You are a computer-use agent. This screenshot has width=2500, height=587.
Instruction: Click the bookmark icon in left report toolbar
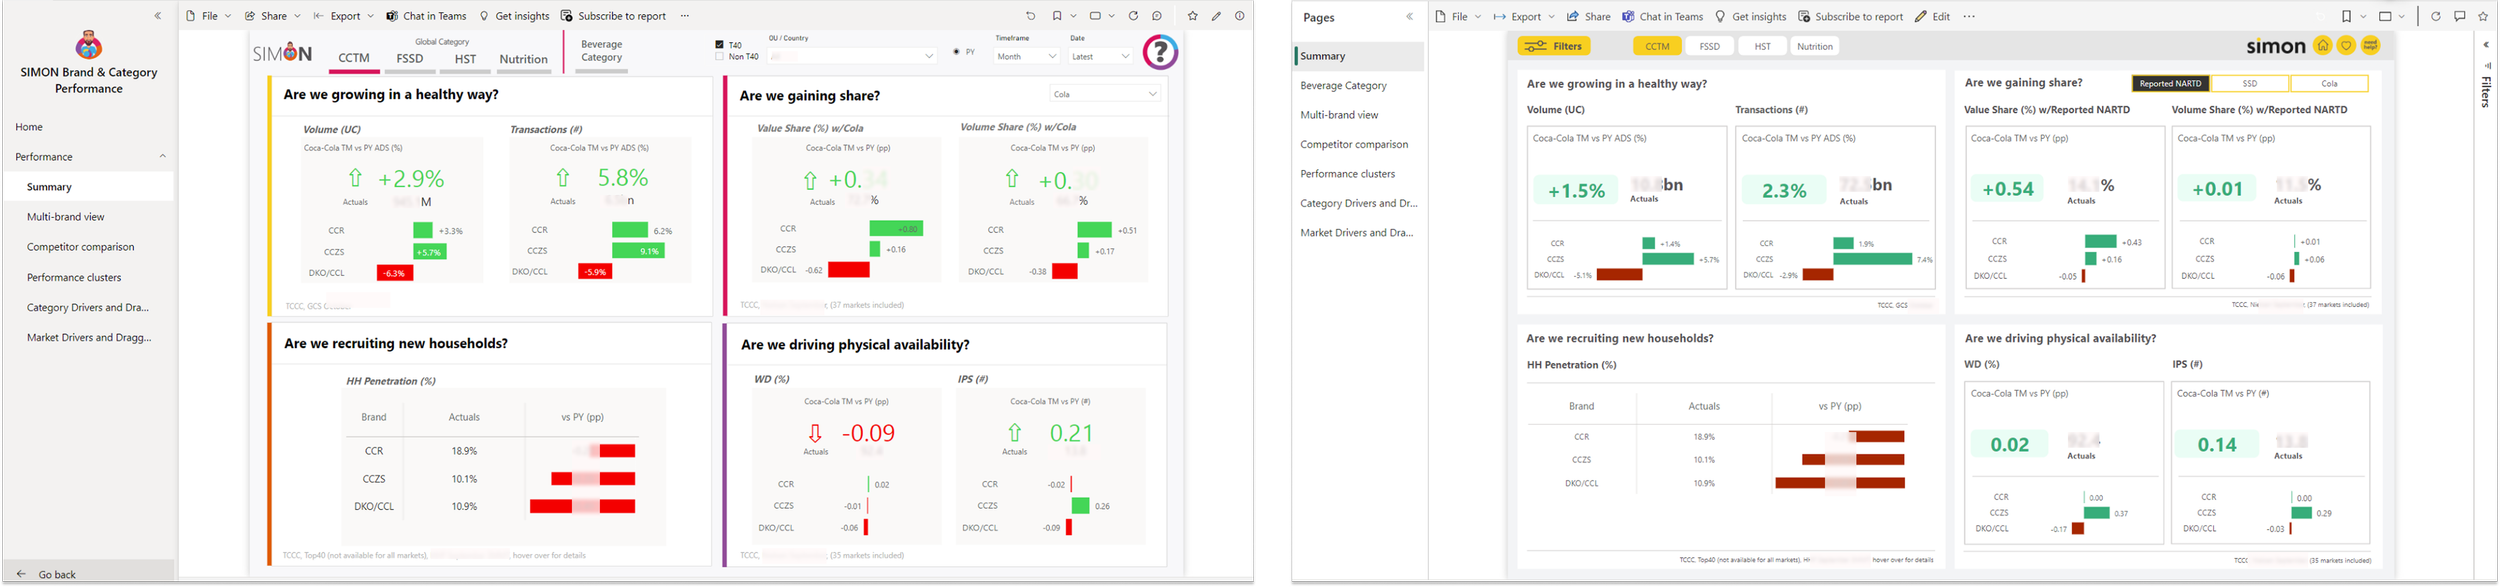click(x=1057, y=16)
